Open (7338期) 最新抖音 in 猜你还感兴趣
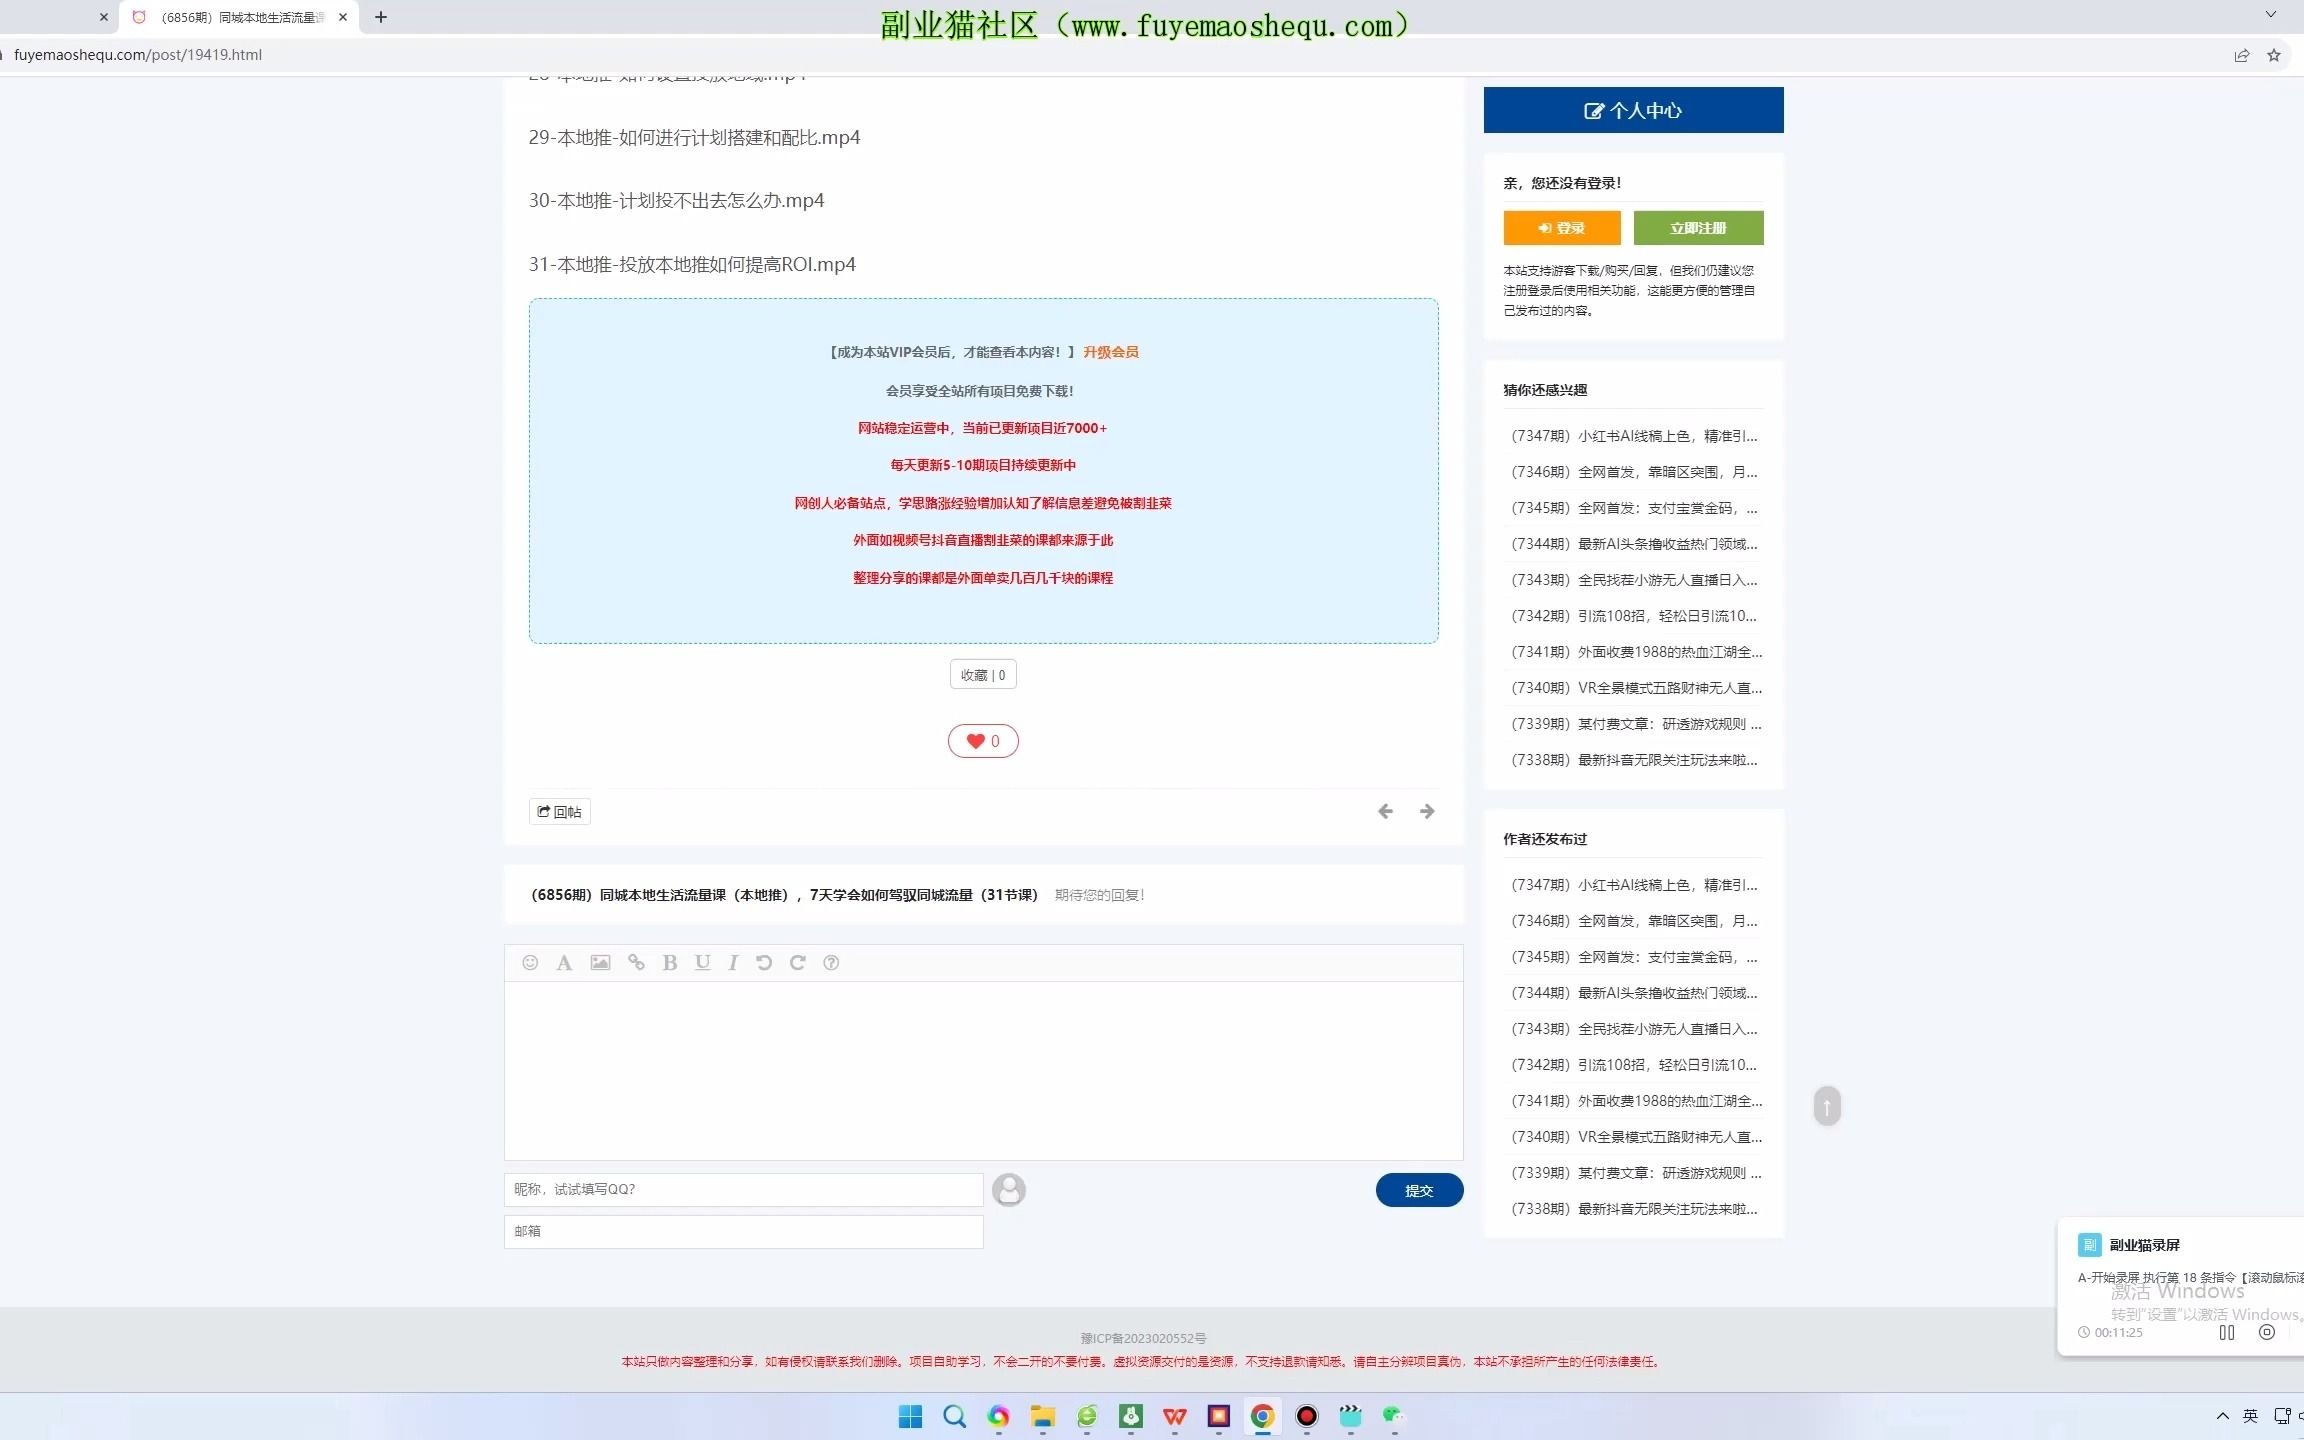The image size is (2304, 1440). 1634,760
